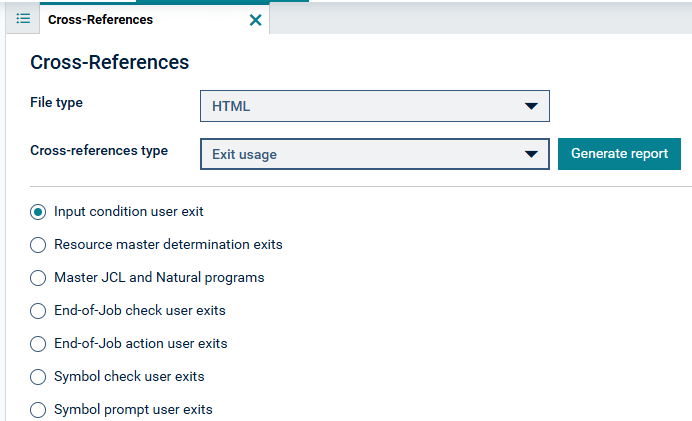Select Input condition user exit radio button

(38, 212)
